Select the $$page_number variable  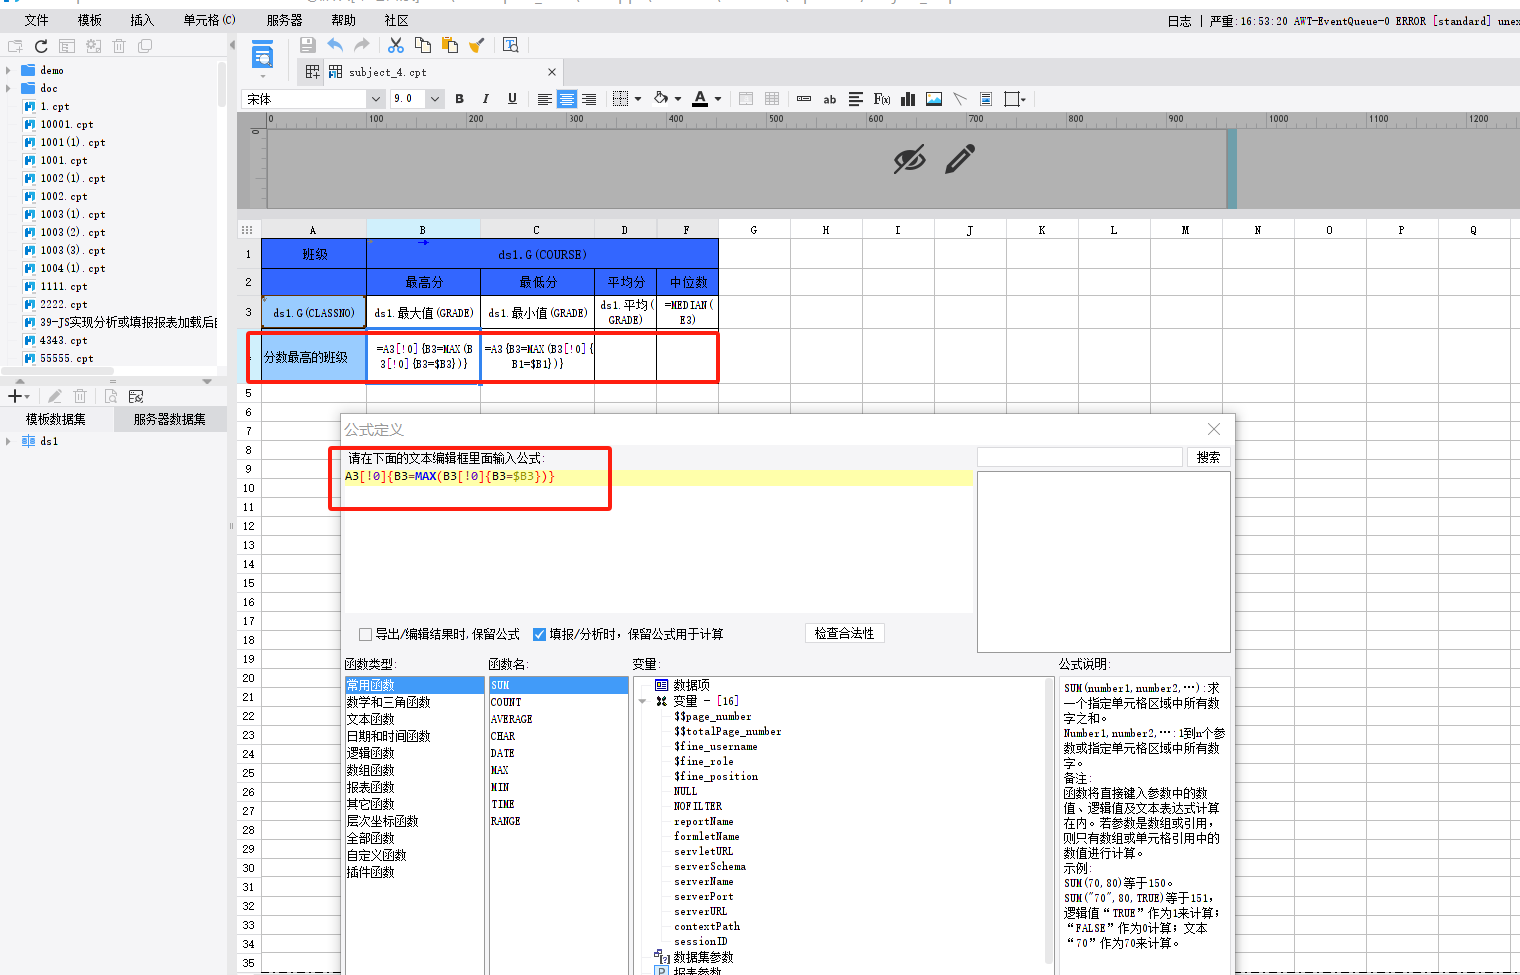click(712, 716)
